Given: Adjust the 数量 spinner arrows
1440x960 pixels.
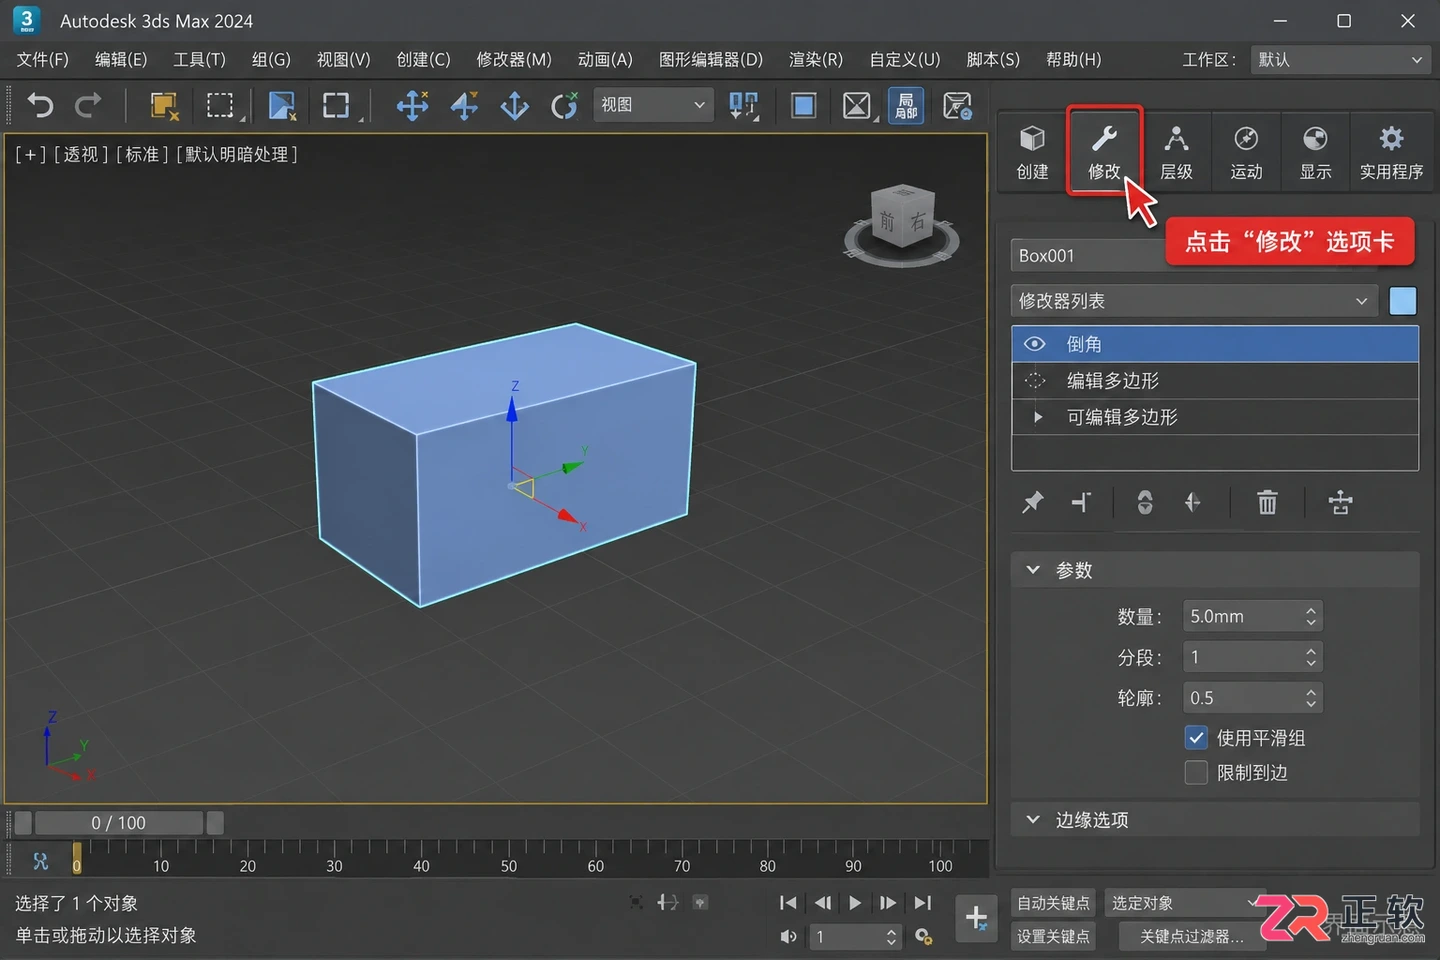Looking at the screenshot, I should pos(1311,617).
